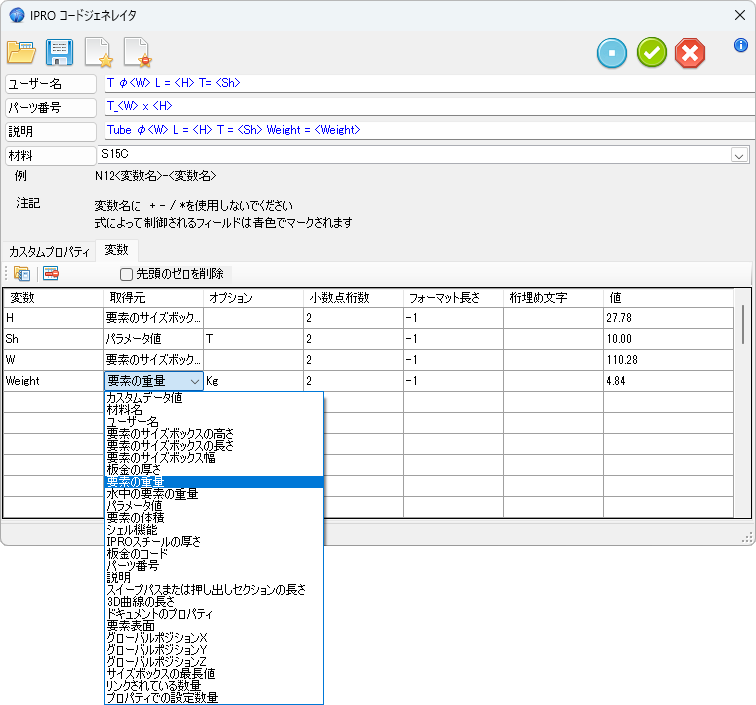Viewport: 756px width, 705px height.
Task: Pick ドキュメントのプロパティ option
Action: click(x=214, y=614)
